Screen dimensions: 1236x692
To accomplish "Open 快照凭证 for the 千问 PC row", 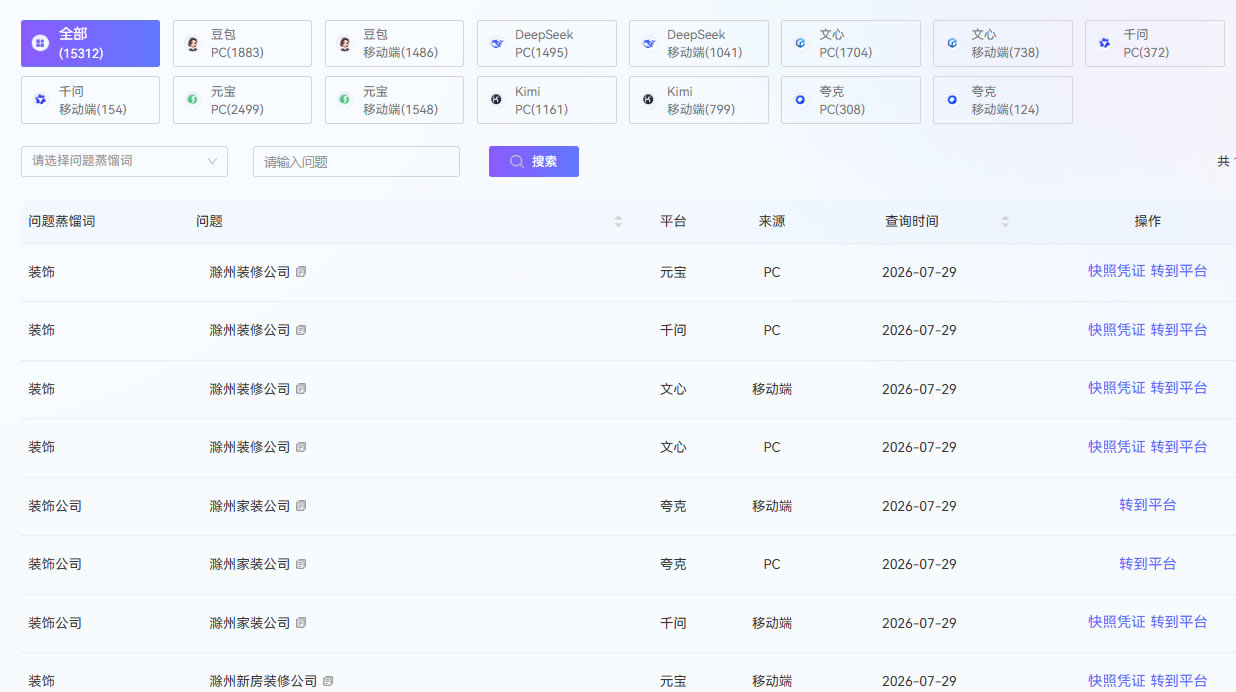I will pos(1116,329).
